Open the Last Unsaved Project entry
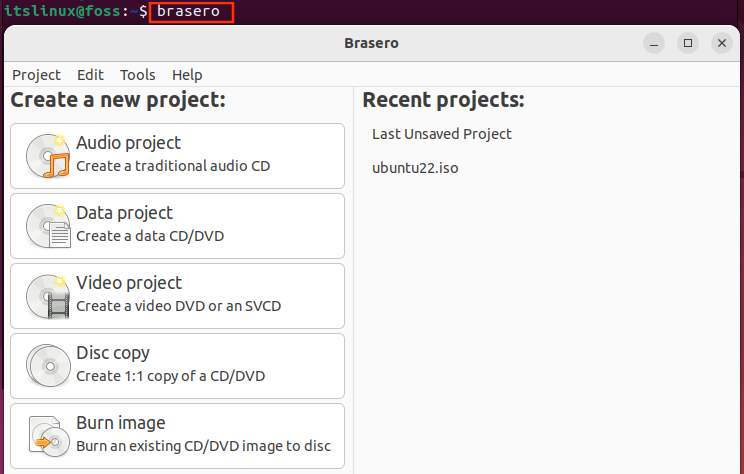 pos(442,134)
